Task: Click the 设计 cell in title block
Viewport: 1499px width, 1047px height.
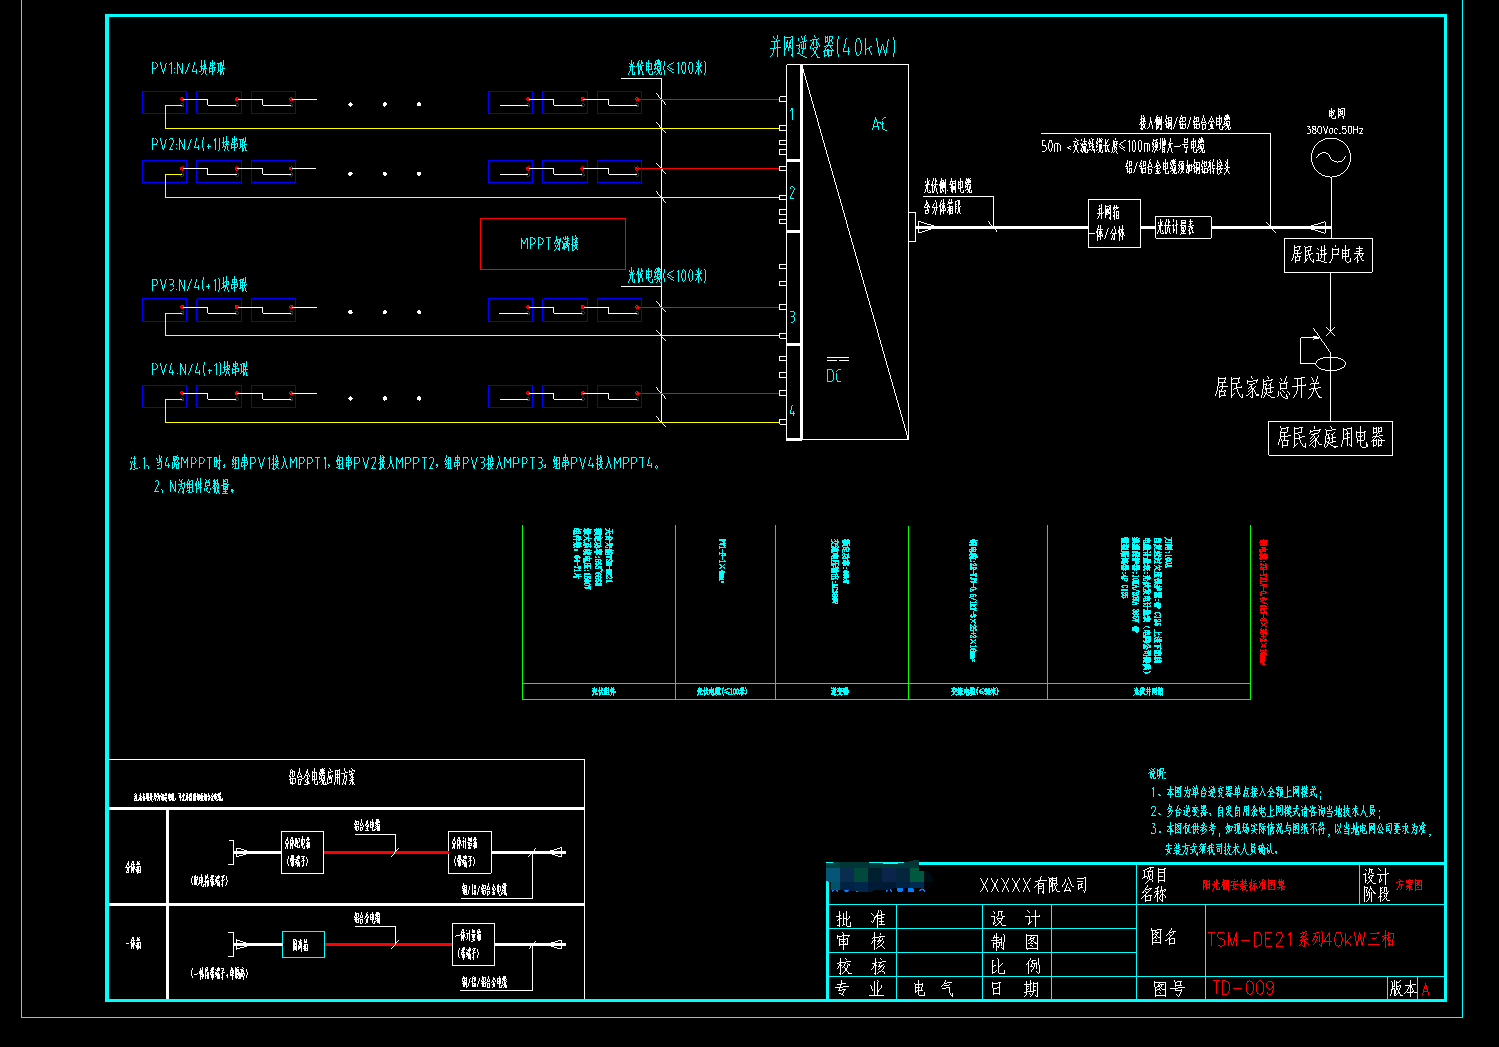Action: tap(1016, 918)
